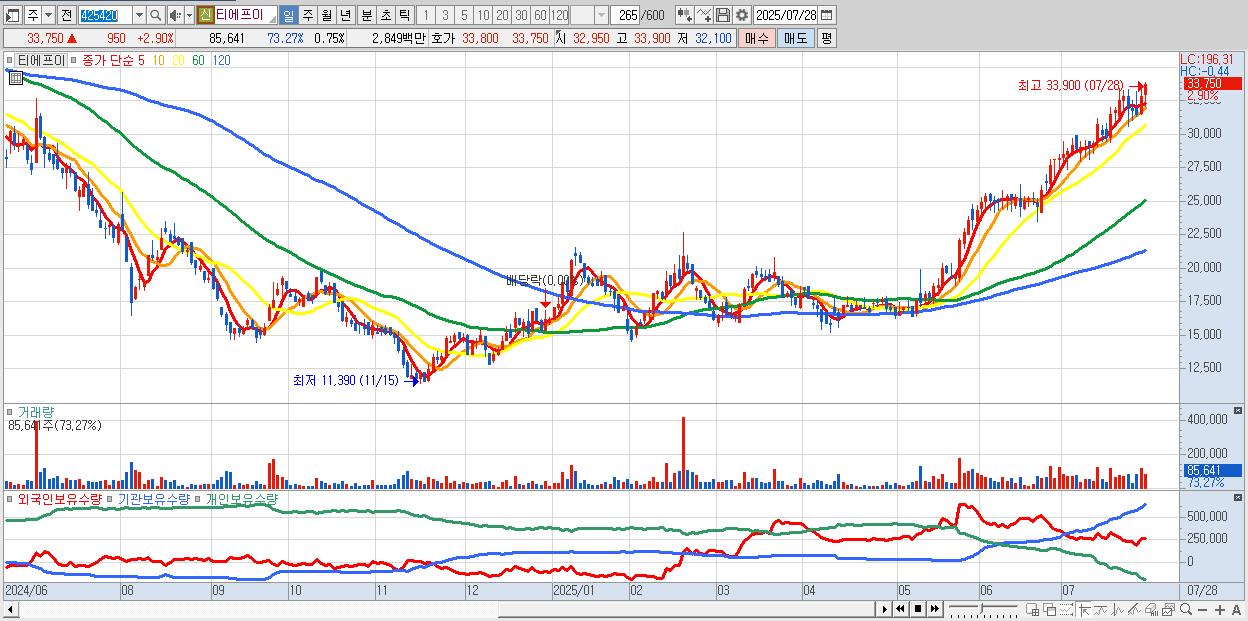
Task: Select the 1 interval button
Action: click(x=426, y=15)
